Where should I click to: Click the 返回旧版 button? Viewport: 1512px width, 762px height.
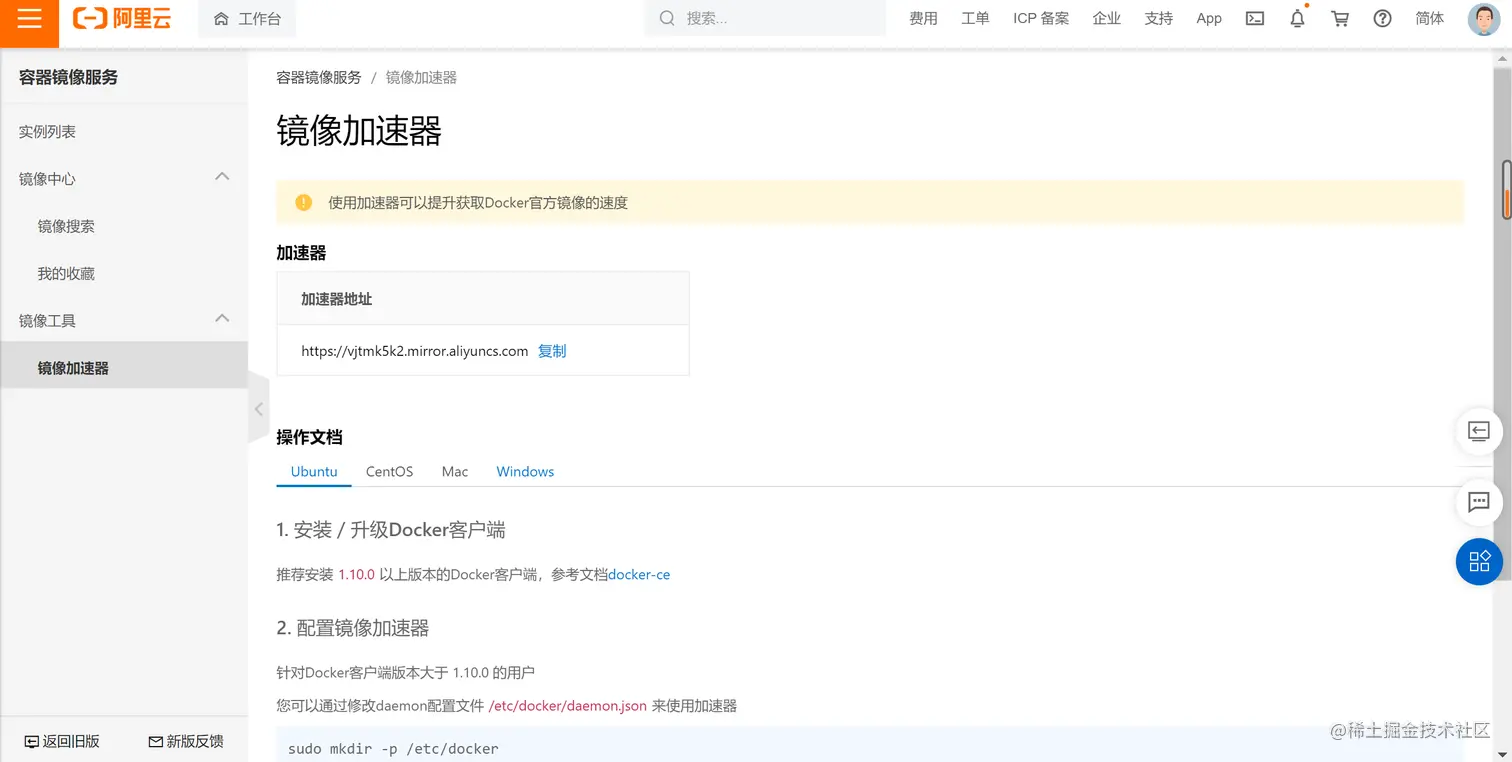coord(62,741)
